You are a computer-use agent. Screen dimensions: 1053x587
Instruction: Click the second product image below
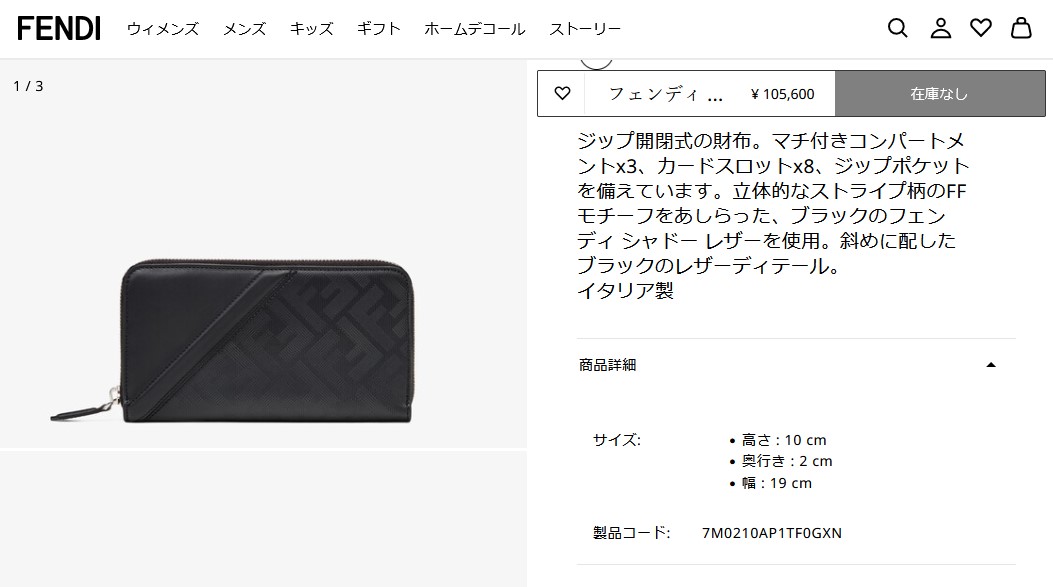click(263, 519)
